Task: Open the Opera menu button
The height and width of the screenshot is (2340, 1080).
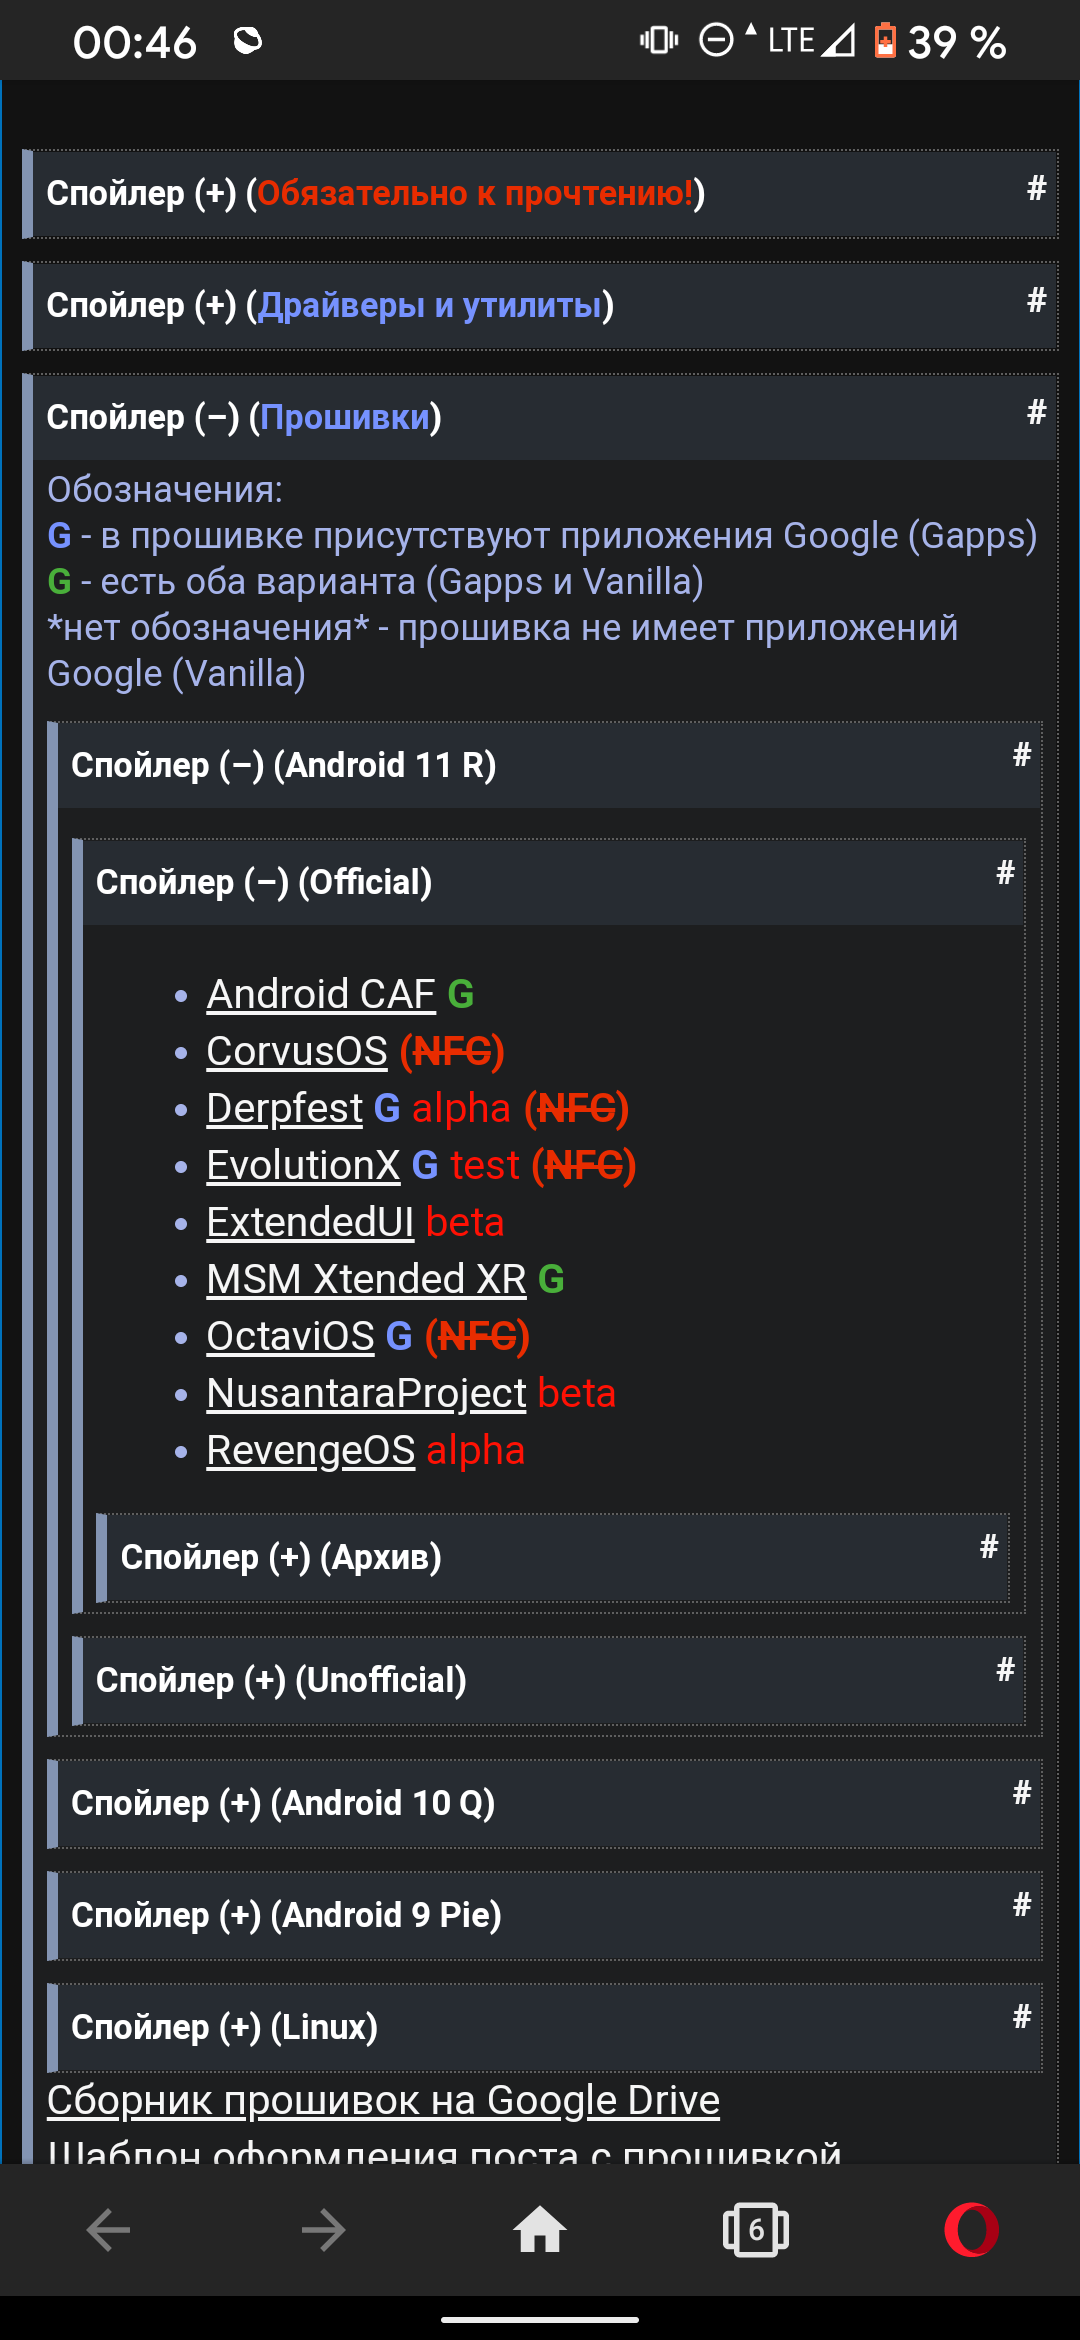Action: [x=971, y=2230]
